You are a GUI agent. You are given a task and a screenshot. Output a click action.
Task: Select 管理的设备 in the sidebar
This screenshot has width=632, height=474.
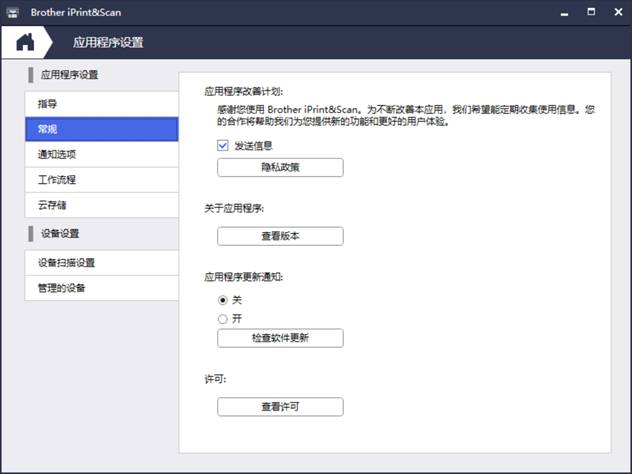[x=101, y=288]
